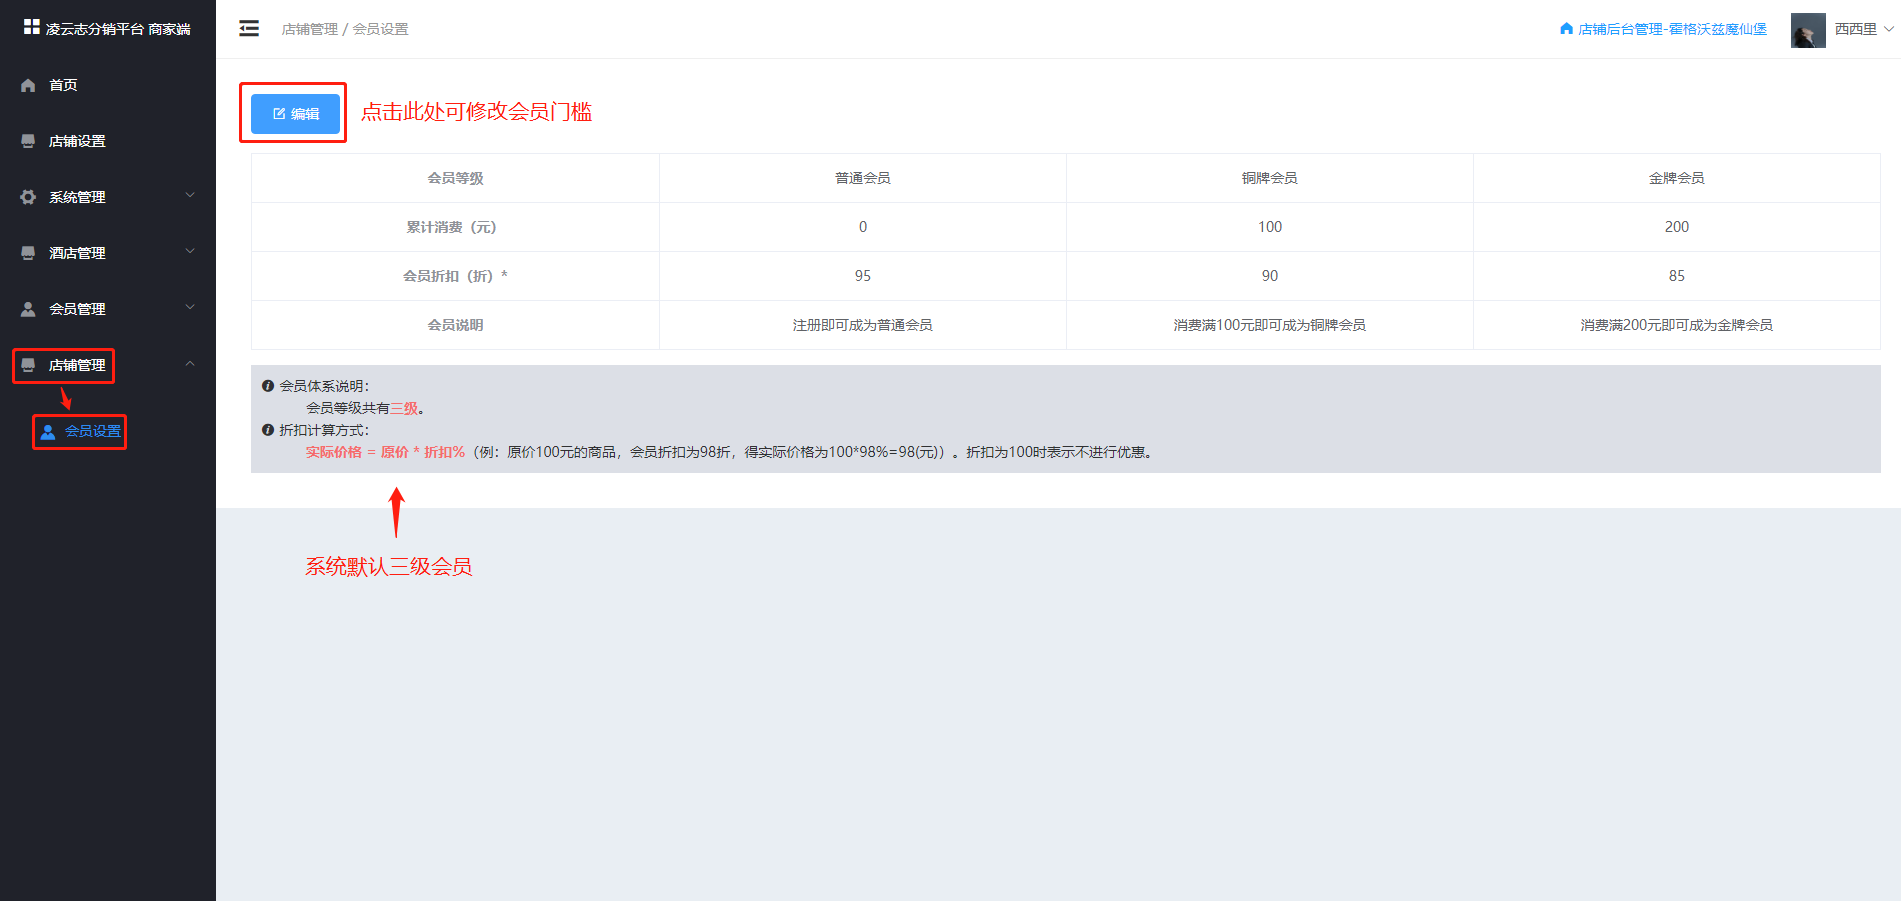Toggle the sidebar collapse hamburger icon
Image resolution: width=1901 pixels, height=901 pixels.
249,28
